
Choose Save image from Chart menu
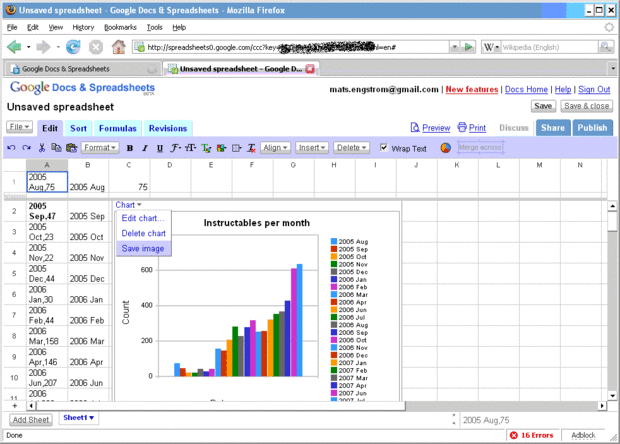click(143, 249)
